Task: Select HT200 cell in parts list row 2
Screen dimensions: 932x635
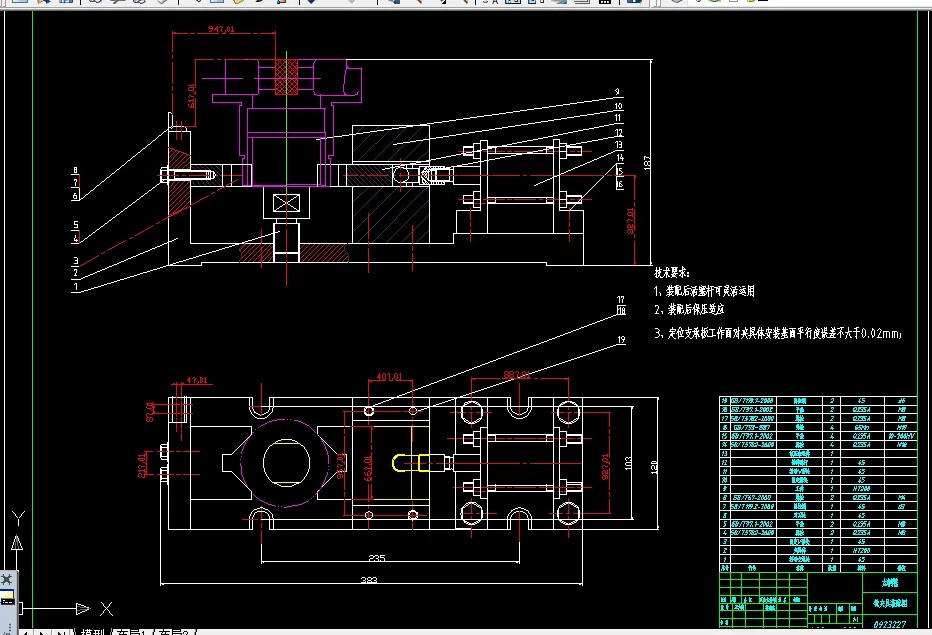Action: click(x=862, y=551)
